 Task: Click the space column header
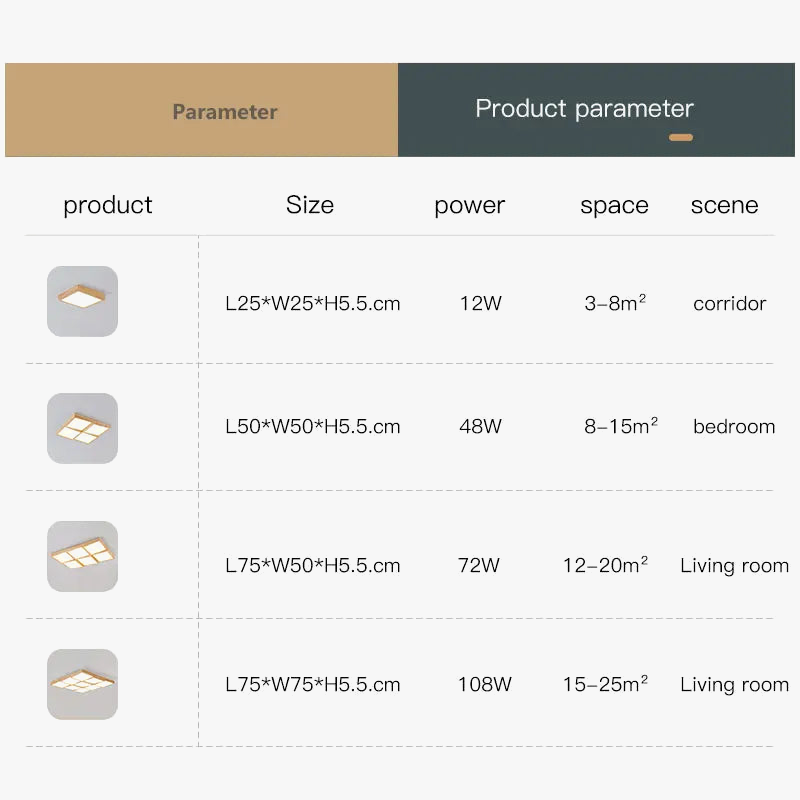(614, 206)
